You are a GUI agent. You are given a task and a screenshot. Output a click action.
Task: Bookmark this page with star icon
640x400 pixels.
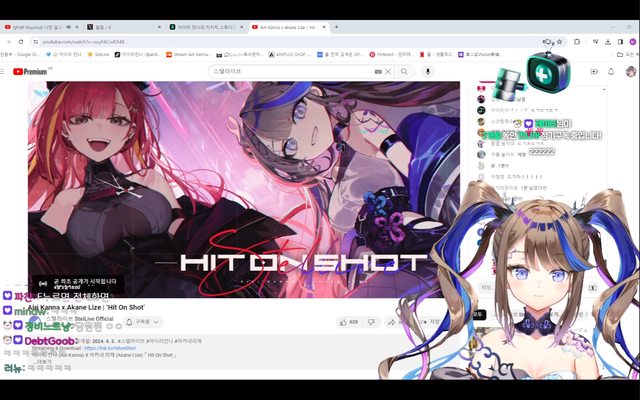click(561, 41)
